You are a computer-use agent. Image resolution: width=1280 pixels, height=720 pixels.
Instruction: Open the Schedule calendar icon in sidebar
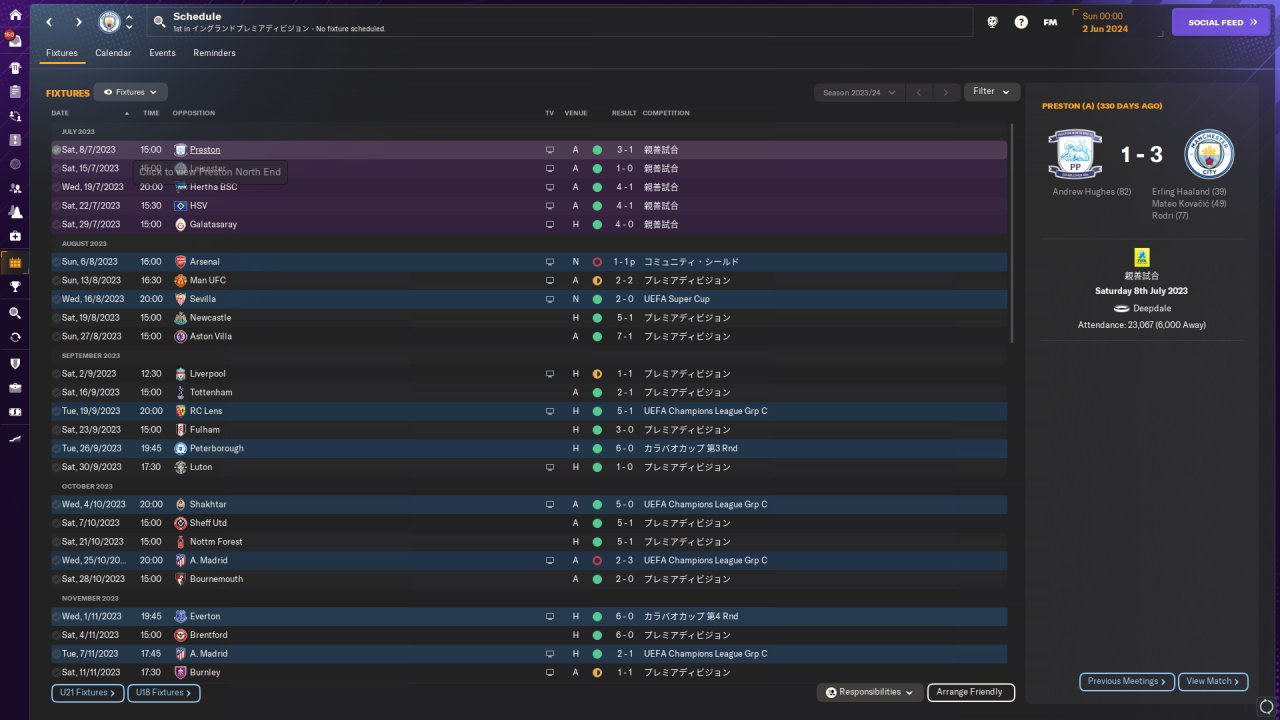15,262
